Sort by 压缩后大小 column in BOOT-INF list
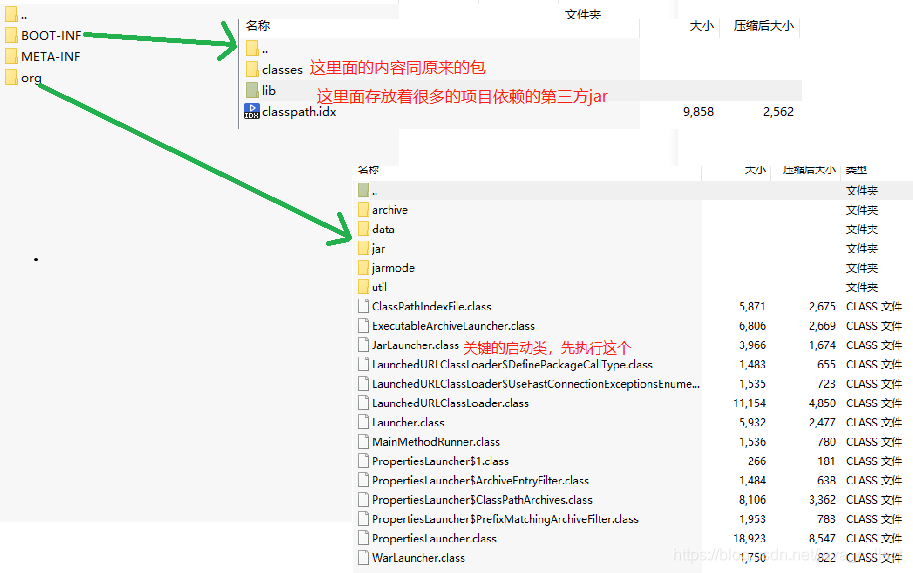Image resolution: width=913 pixels, height=573 pixels. click(763, 26)
